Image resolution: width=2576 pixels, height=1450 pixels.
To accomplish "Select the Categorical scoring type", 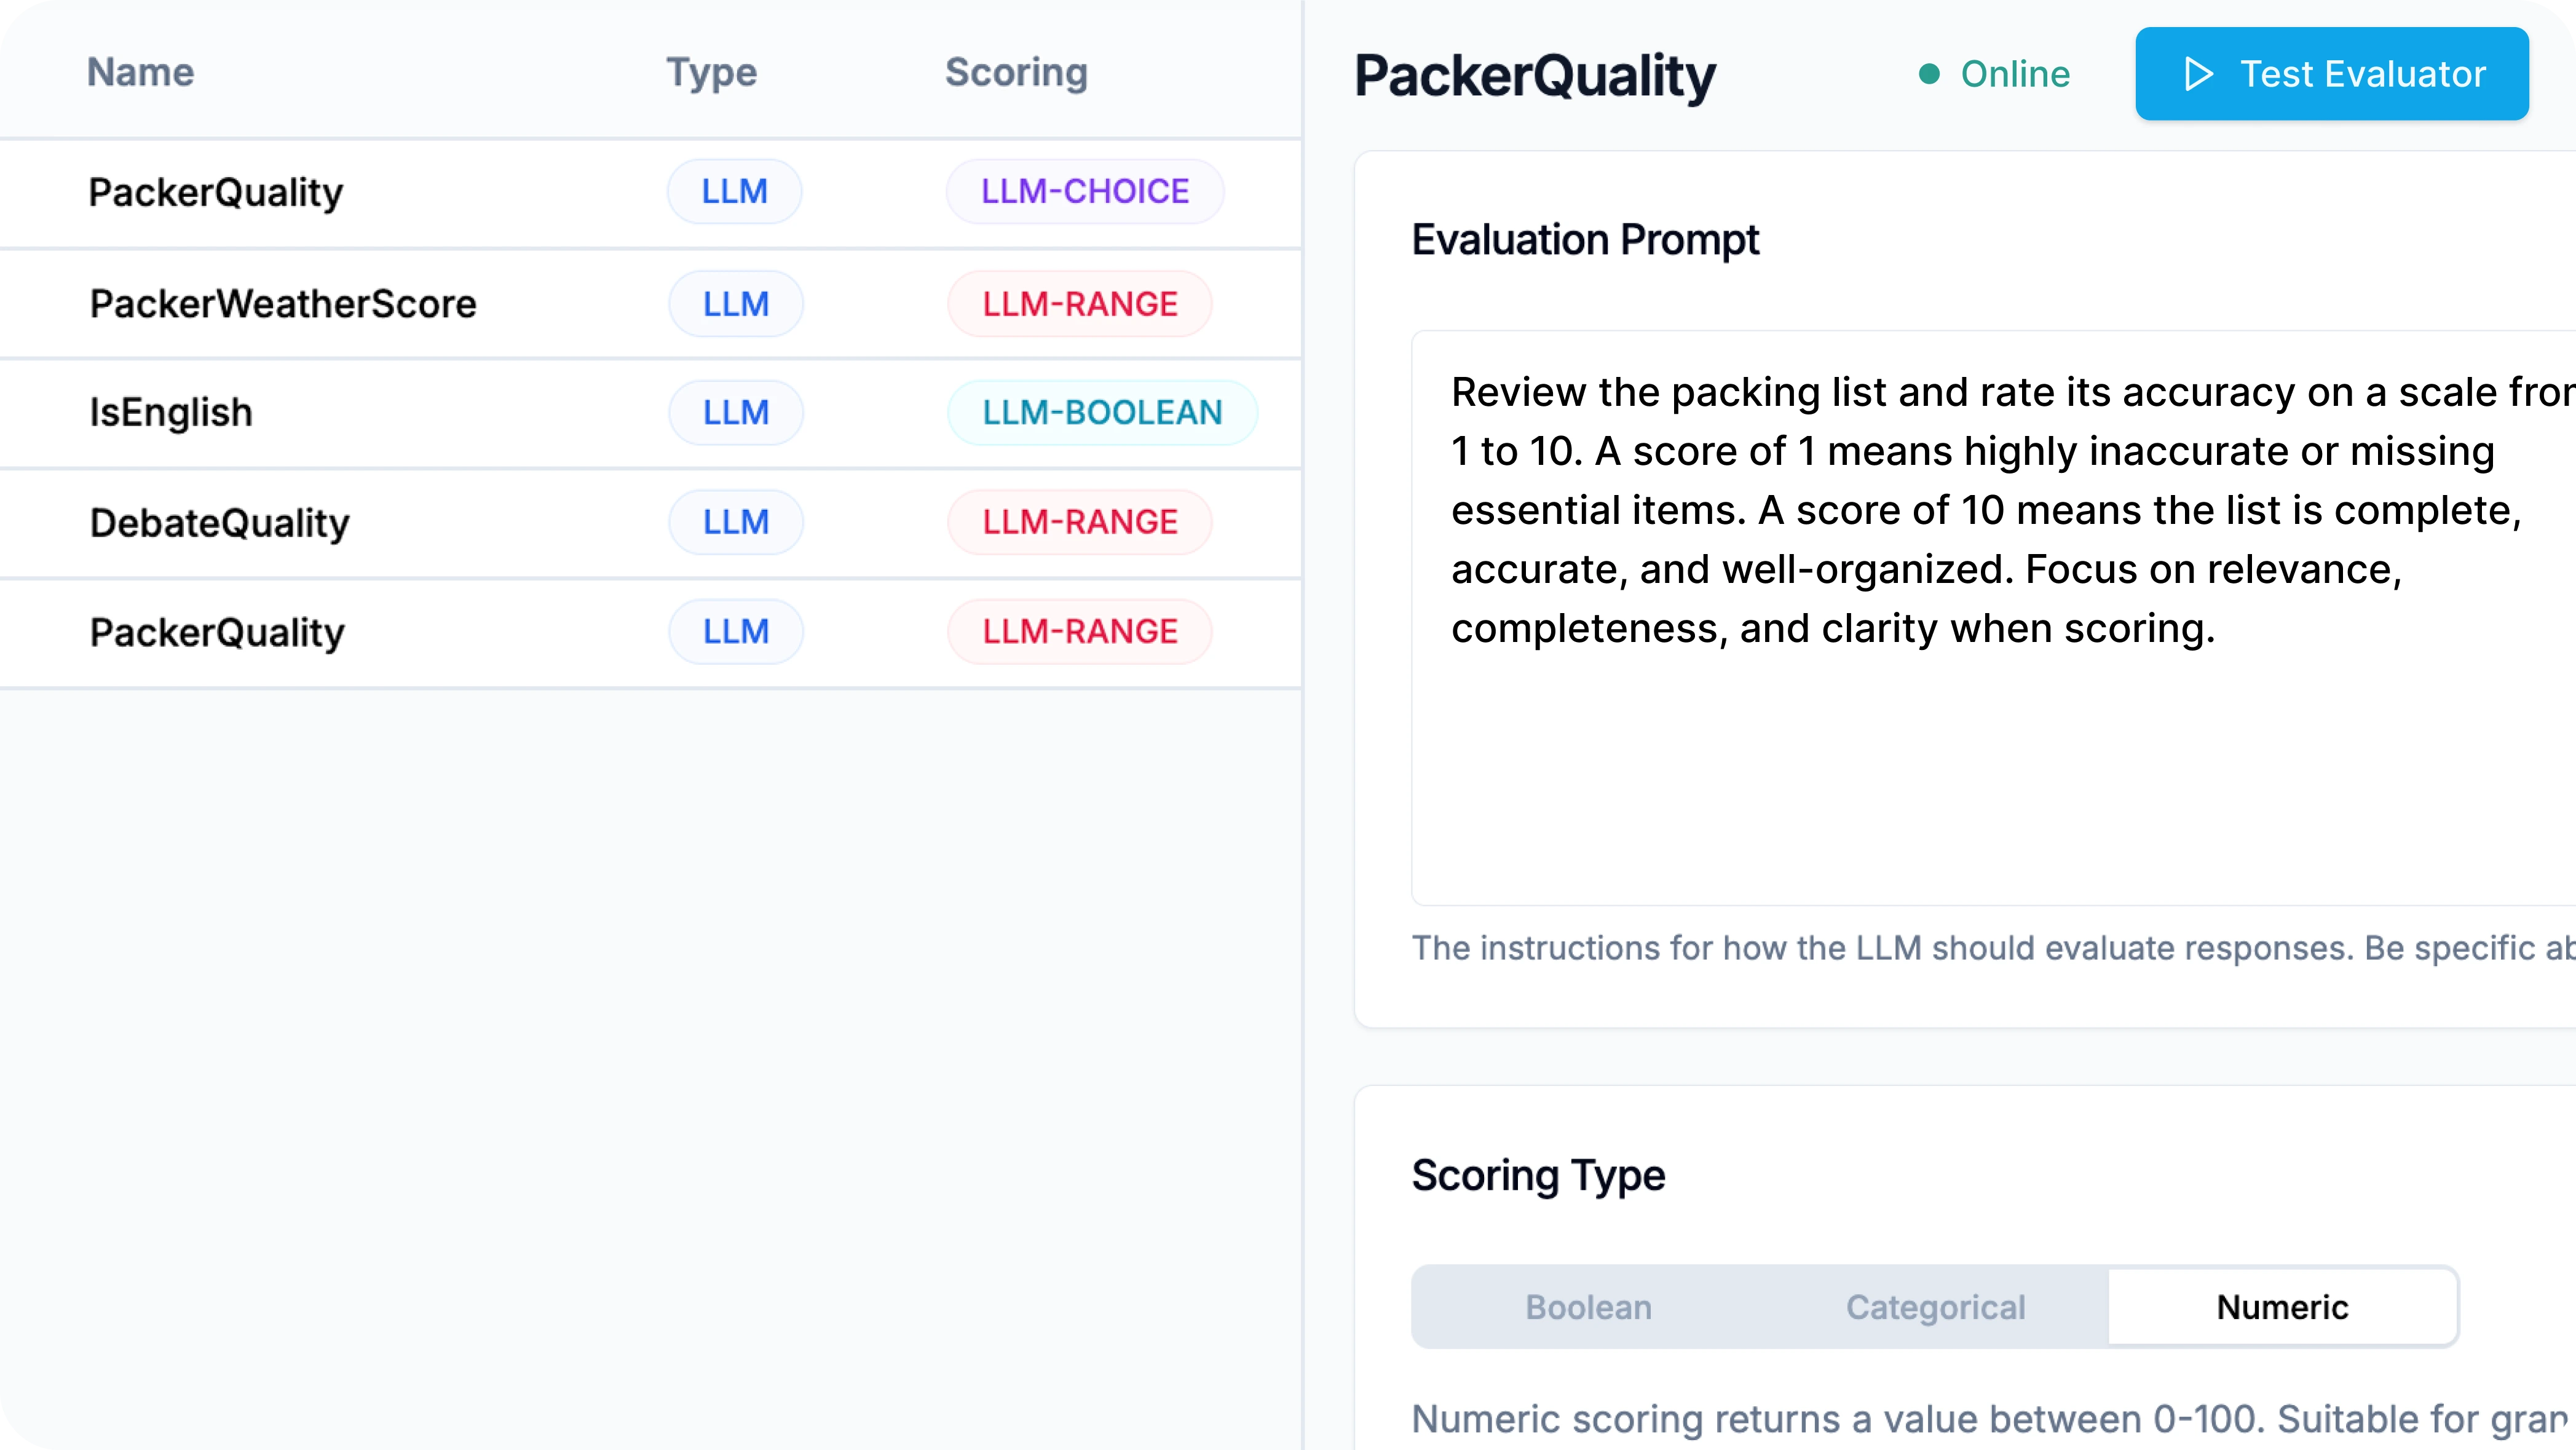I will tap(1935, 1307).
